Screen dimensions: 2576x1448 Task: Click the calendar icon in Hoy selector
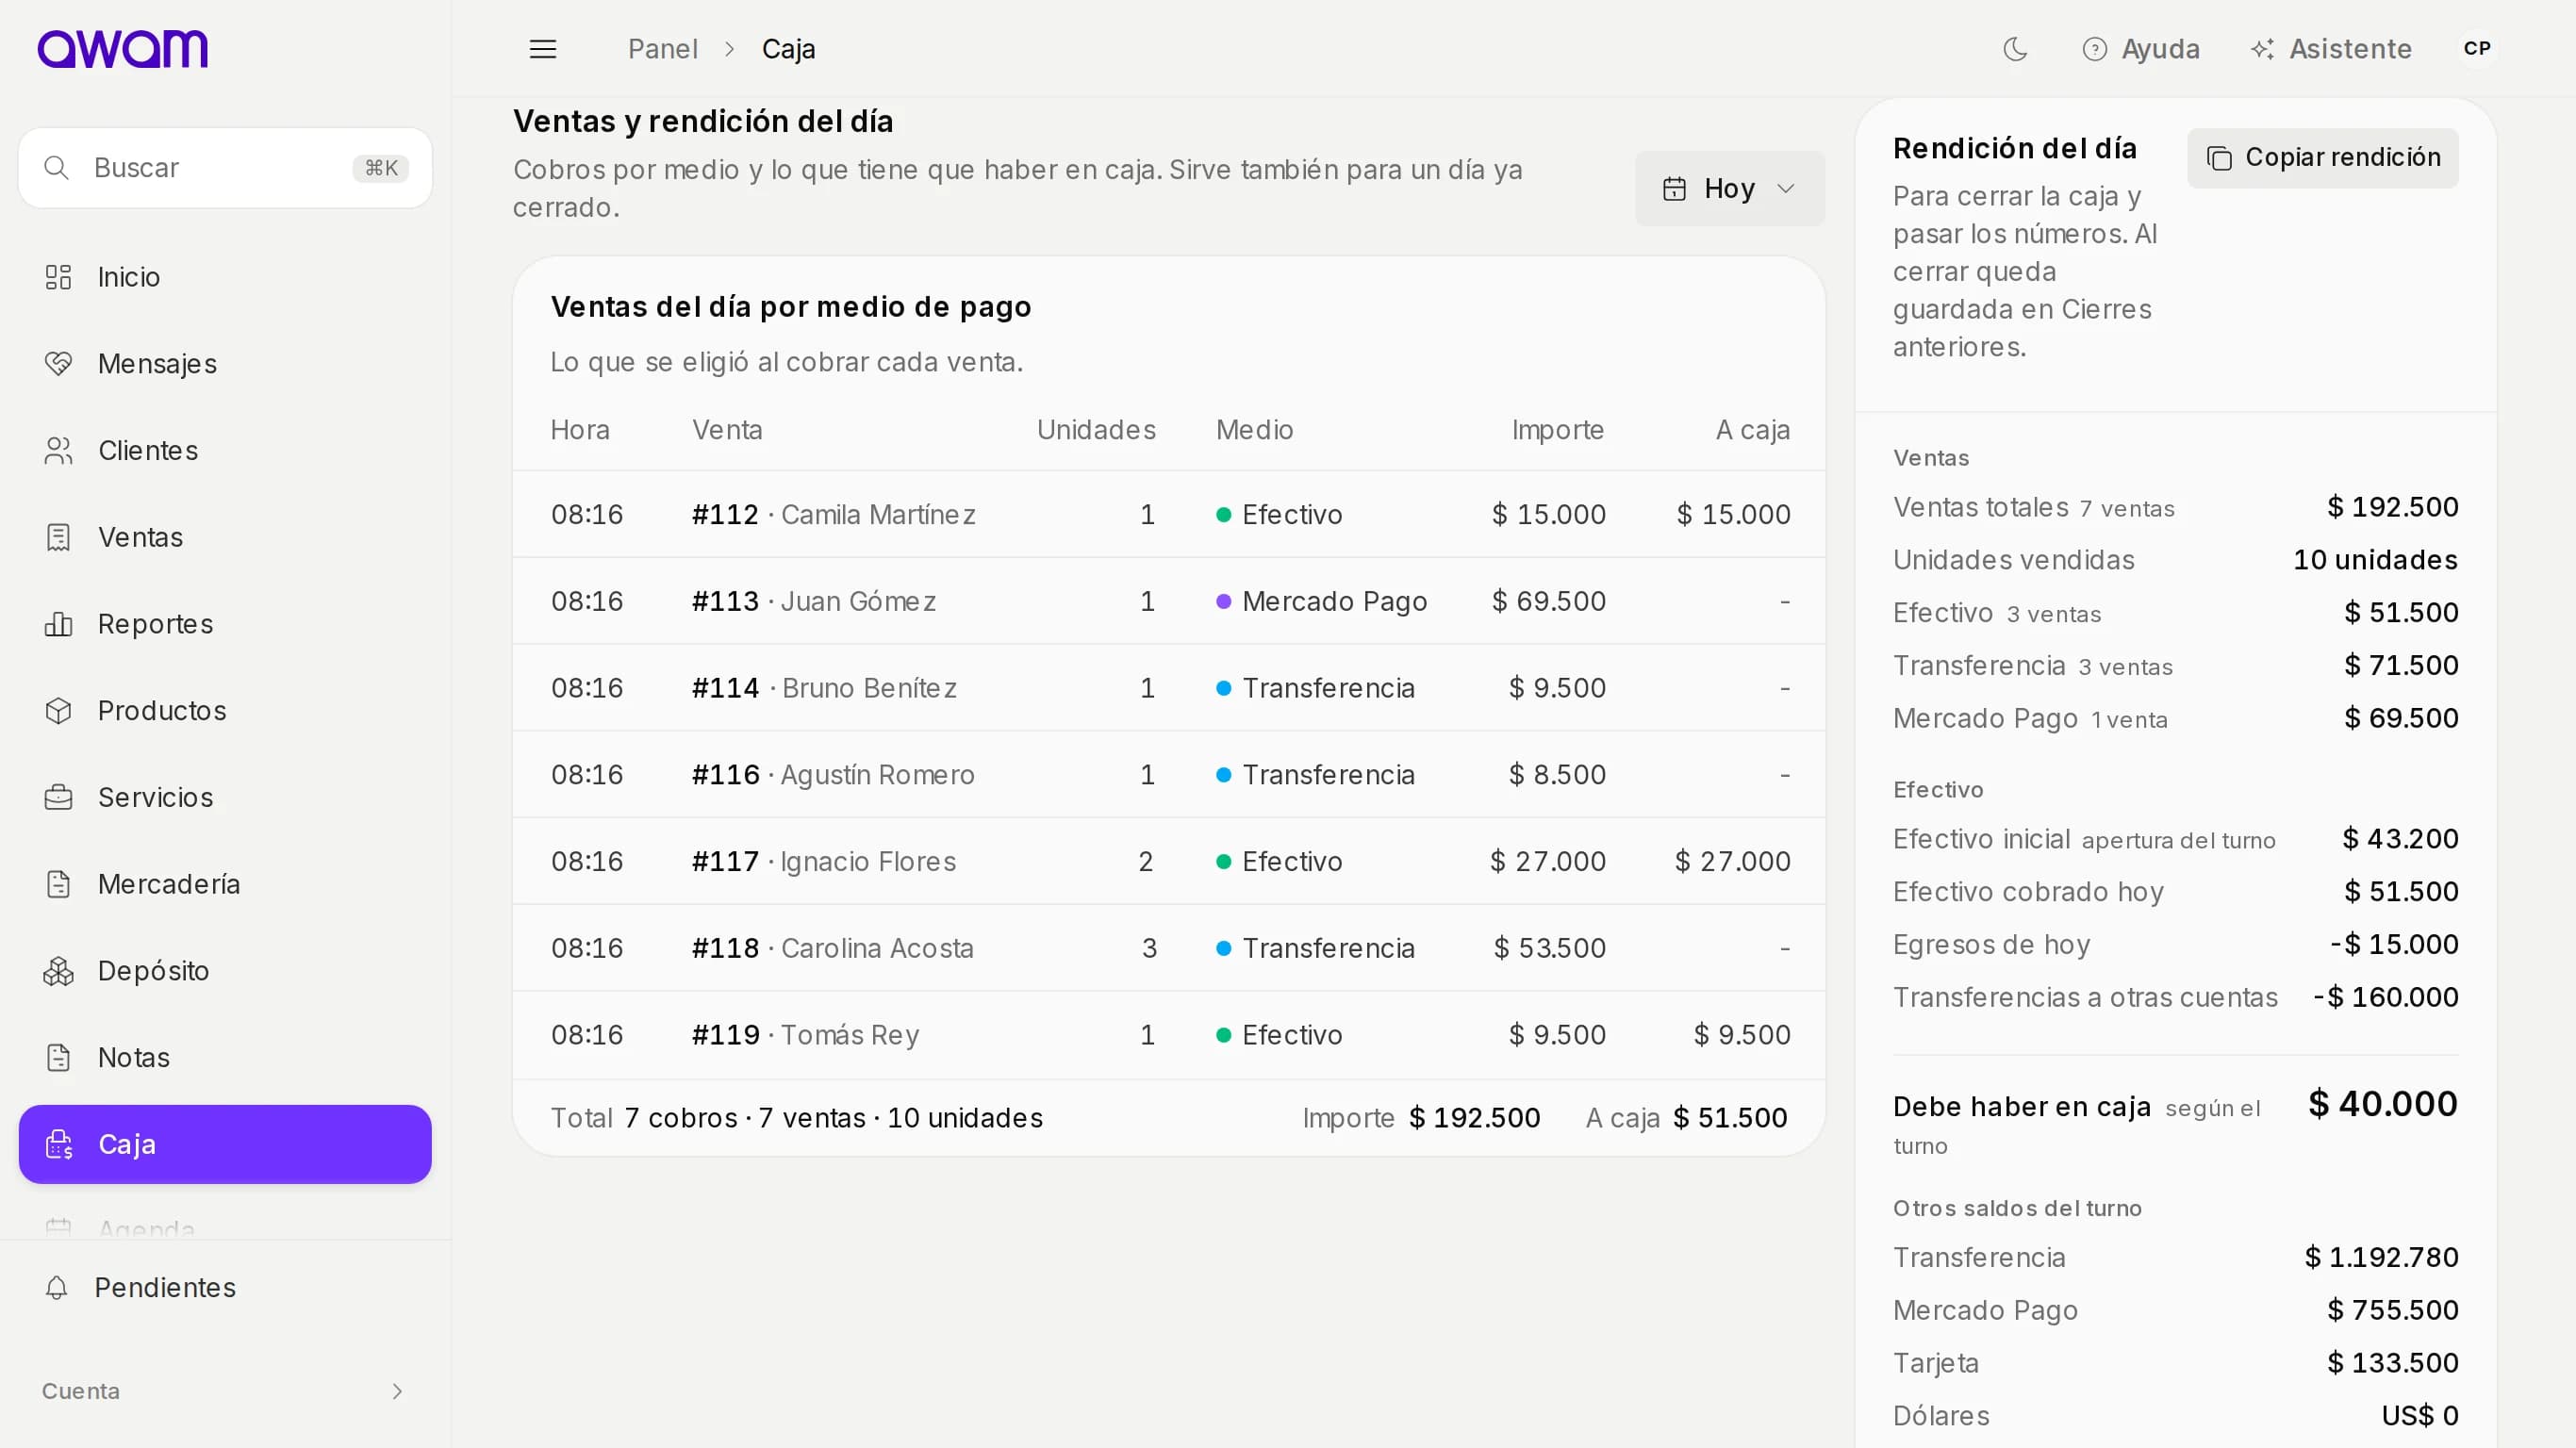click(1674, 188)
